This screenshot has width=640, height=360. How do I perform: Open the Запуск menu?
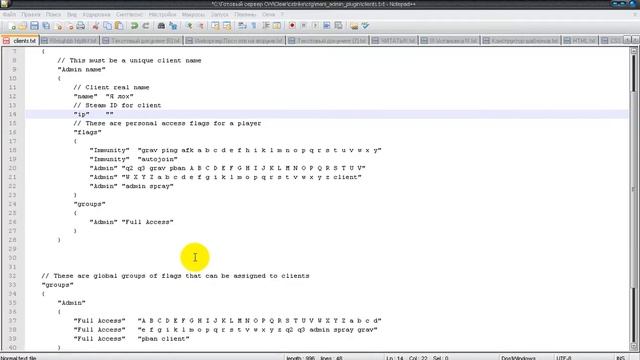219,14
